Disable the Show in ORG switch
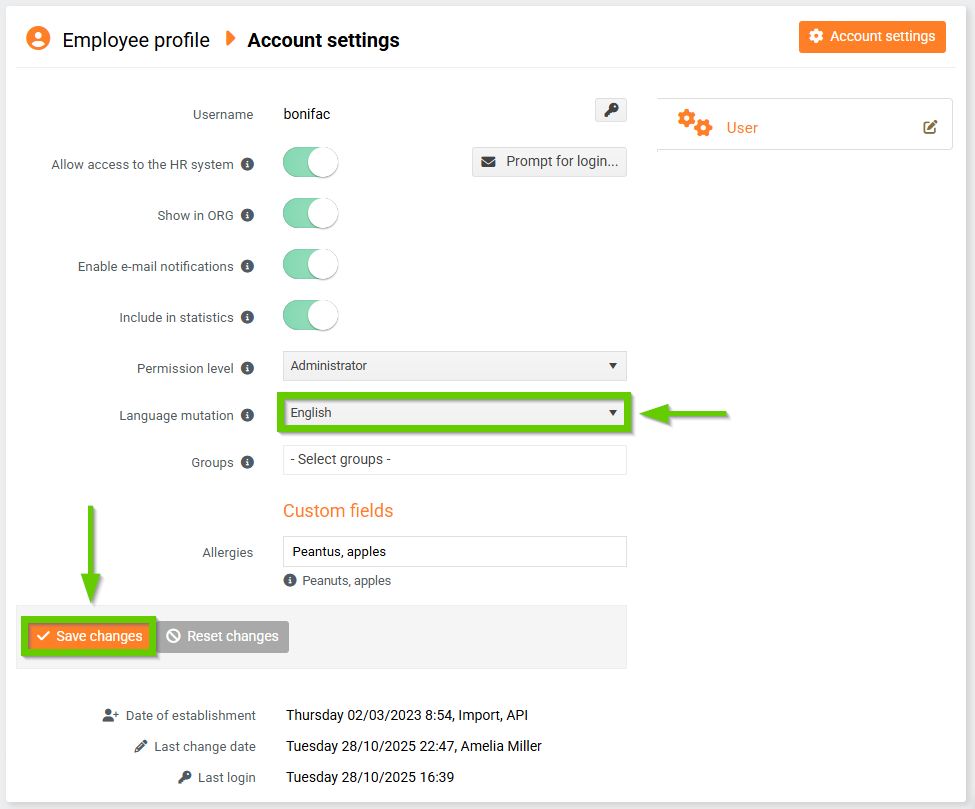975x809 pixels. pos(311,213)
